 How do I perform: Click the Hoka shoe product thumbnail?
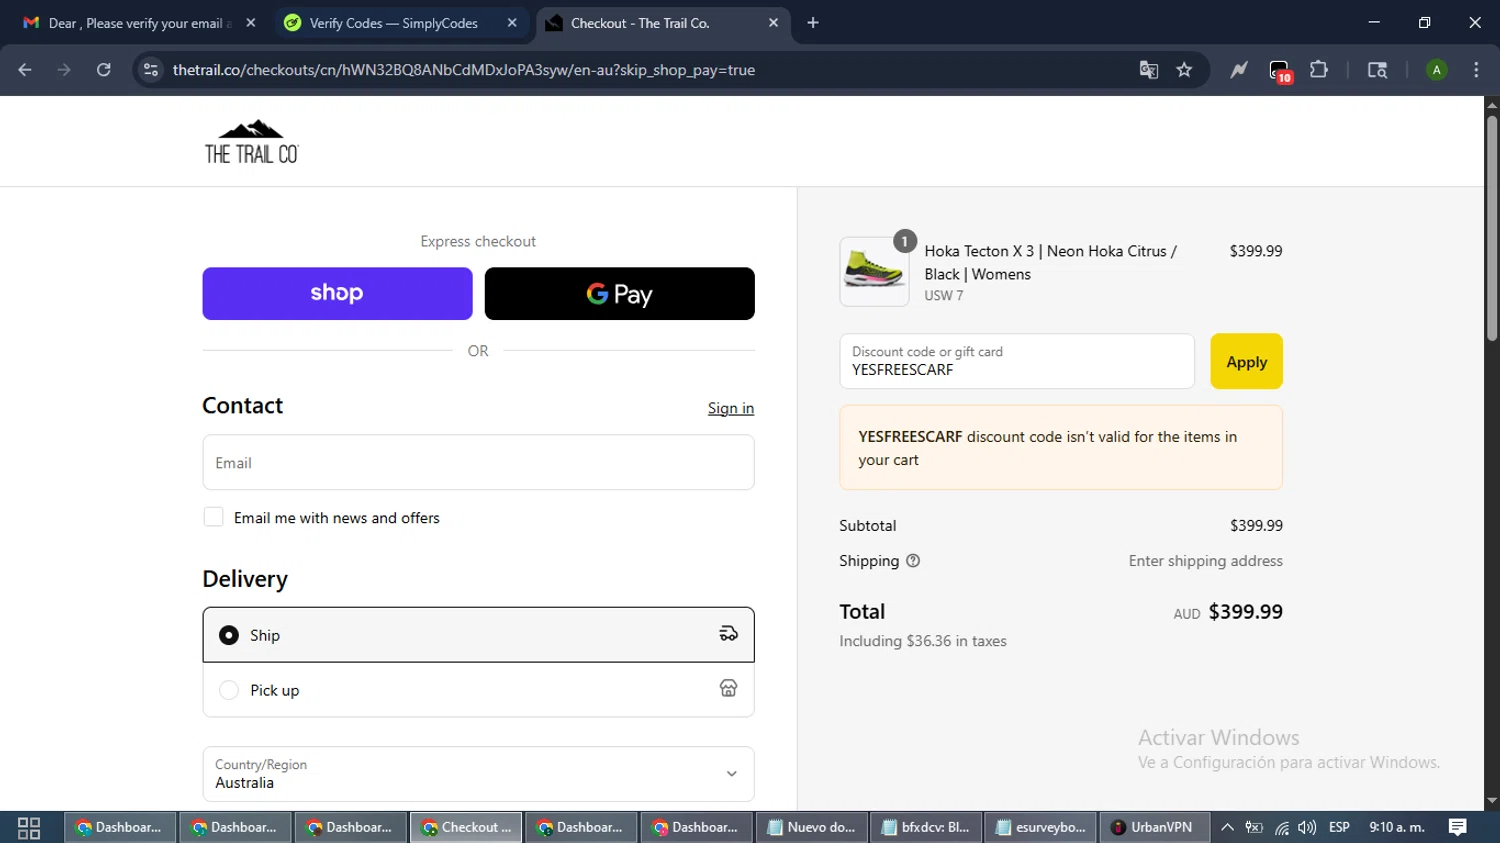coord(874,271)
